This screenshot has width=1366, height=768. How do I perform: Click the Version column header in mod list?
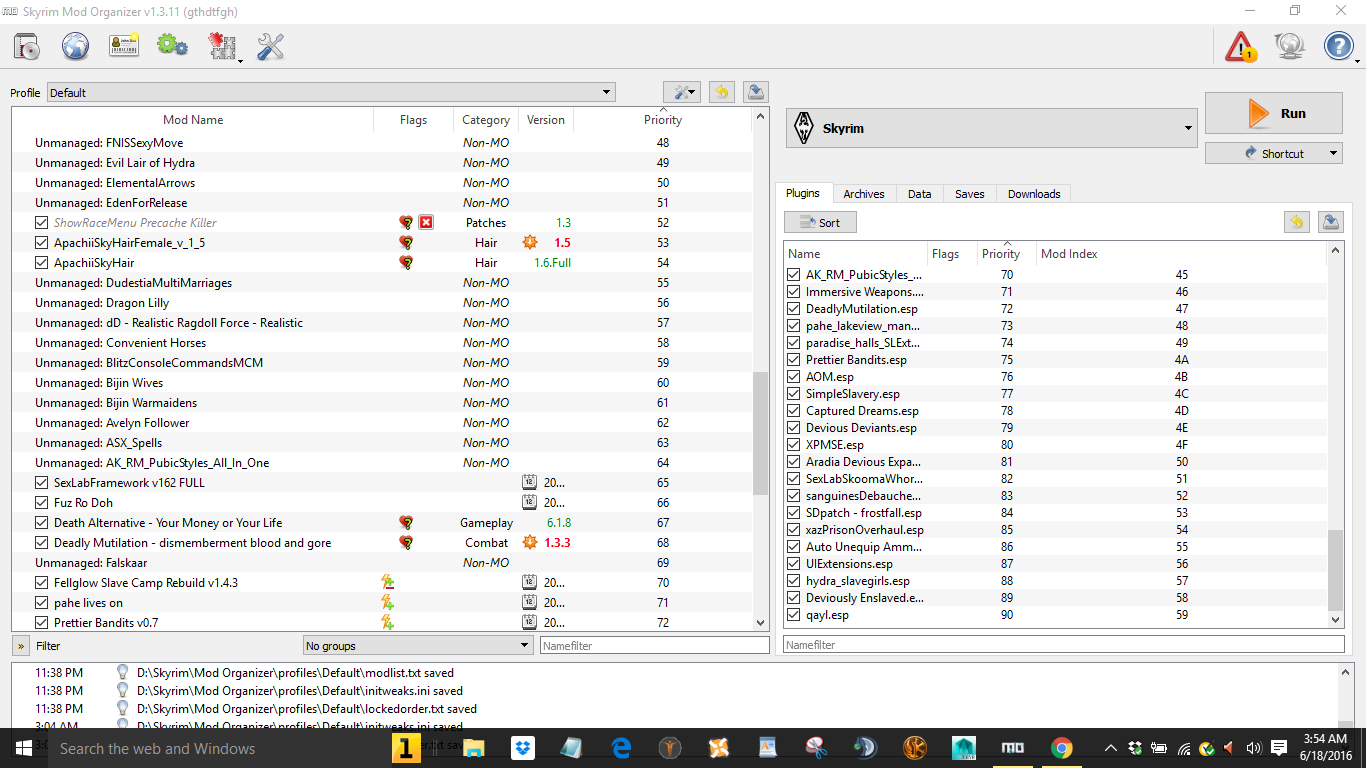click(546, 120)
